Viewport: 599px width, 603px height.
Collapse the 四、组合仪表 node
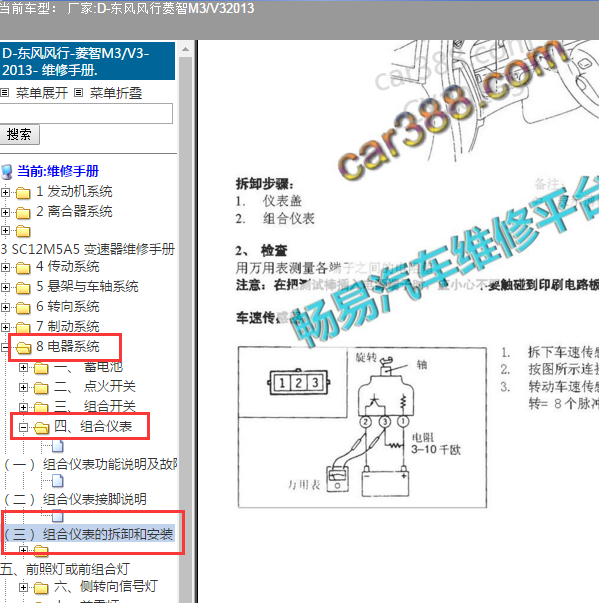point(23,427)
